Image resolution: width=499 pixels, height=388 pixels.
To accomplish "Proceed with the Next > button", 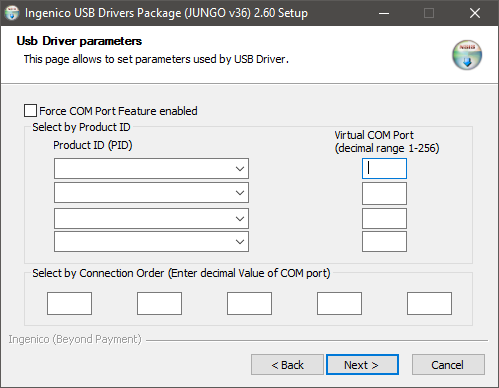I will pos(362,365).
